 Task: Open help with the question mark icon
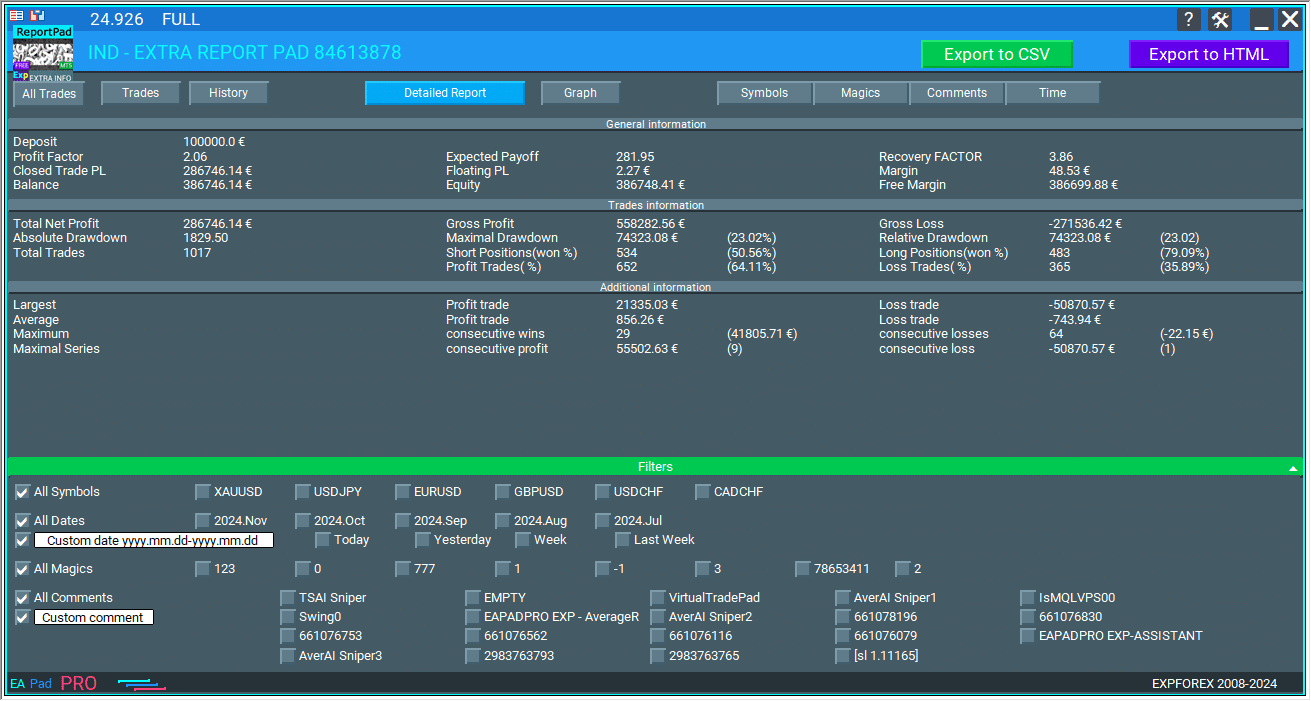point(1189,20)
